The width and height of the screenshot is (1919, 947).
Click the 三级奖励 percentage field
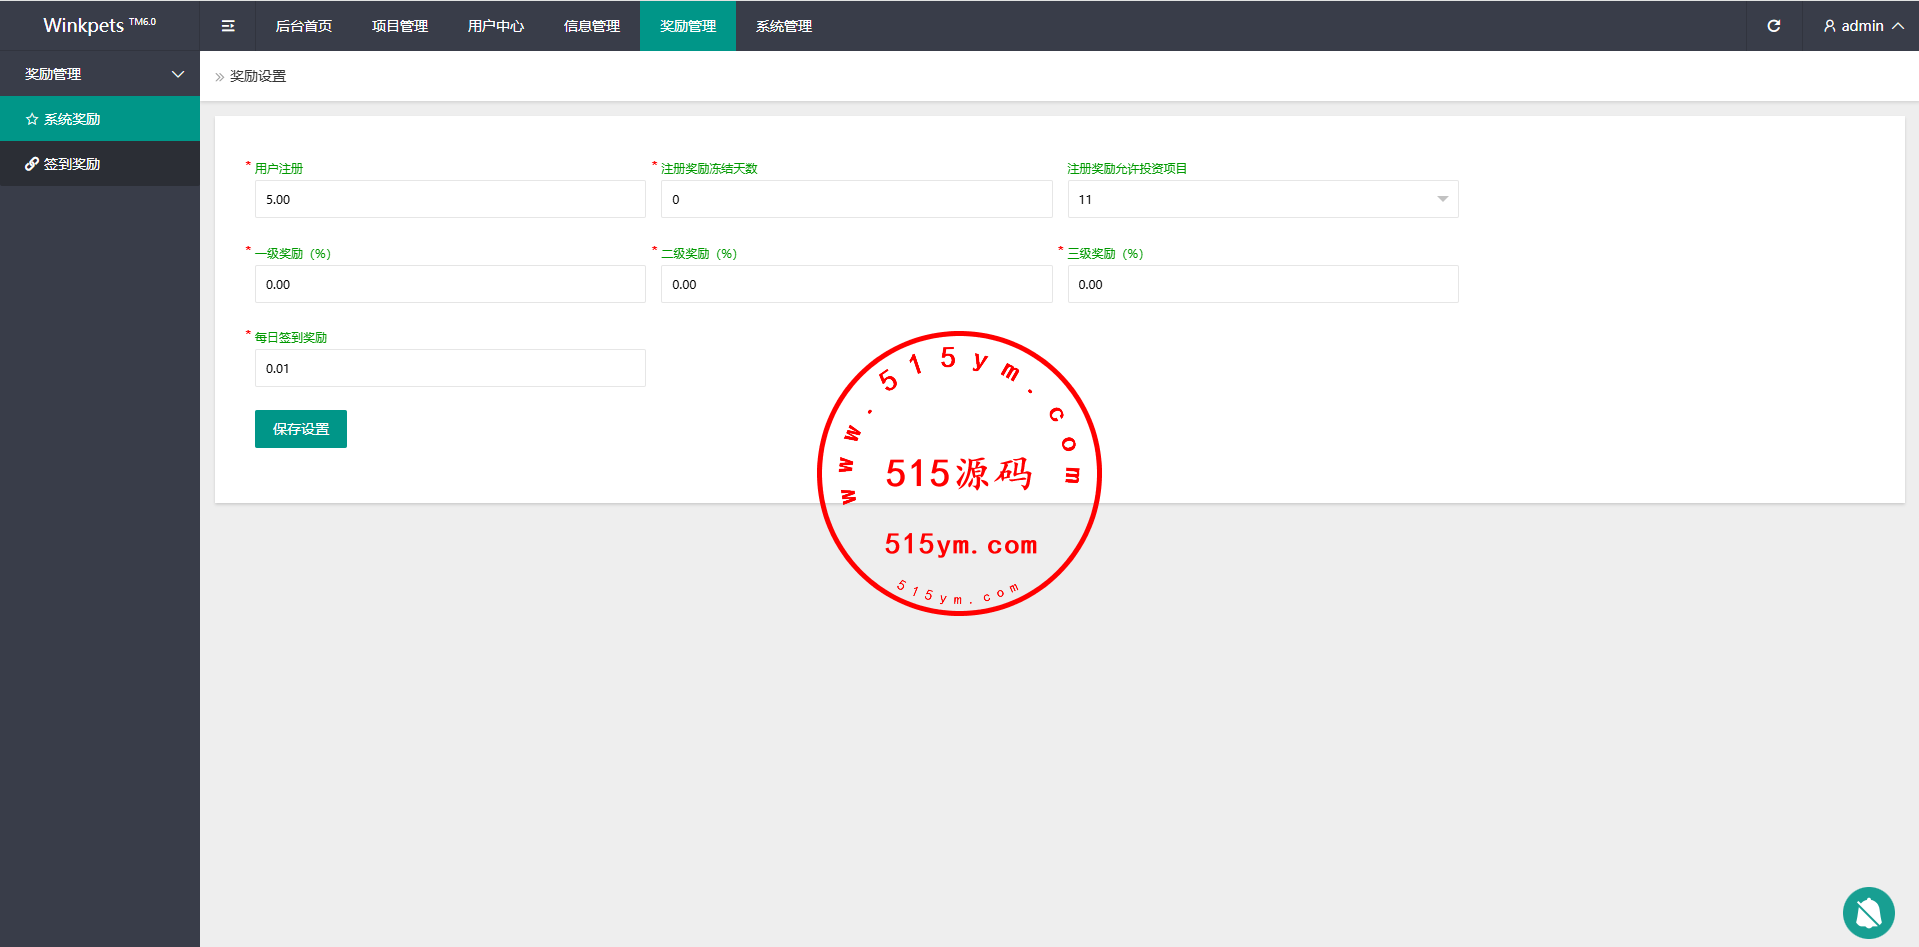(x=1262, y=284)
